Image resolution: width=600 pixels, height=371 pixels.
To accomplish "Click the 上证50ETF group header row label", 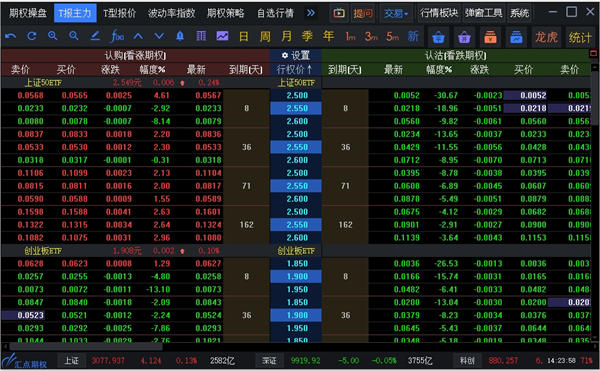I will 43,83.
